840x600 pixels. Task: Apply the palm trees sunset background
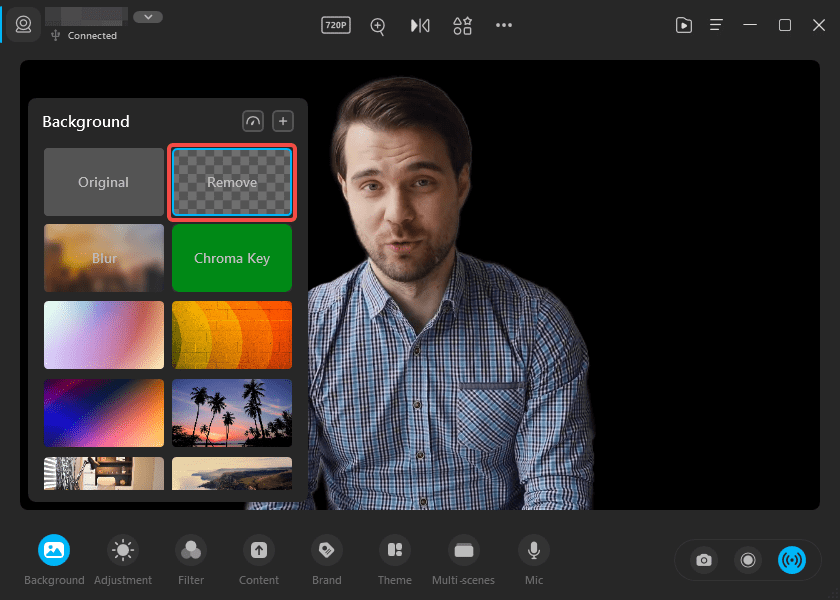[x=231, y=412]
